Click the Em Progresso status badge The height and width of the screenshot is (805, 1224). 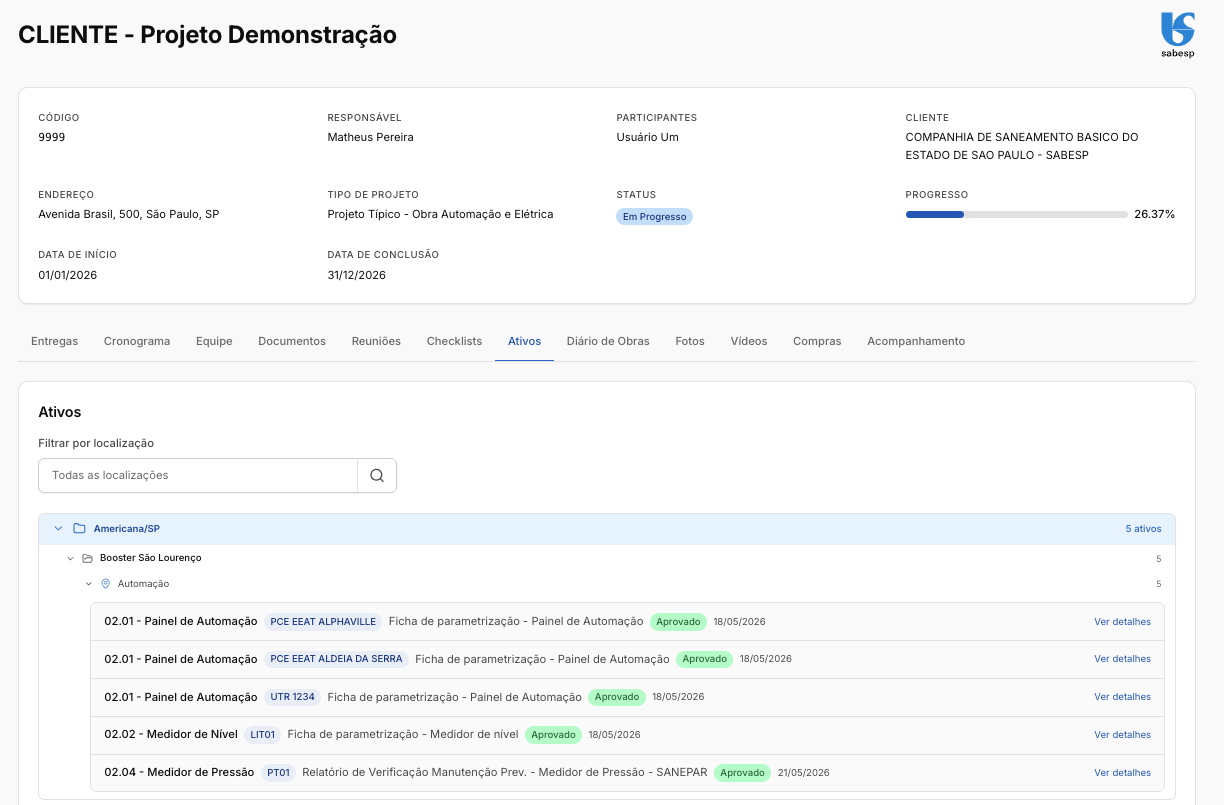pos(654,216)
